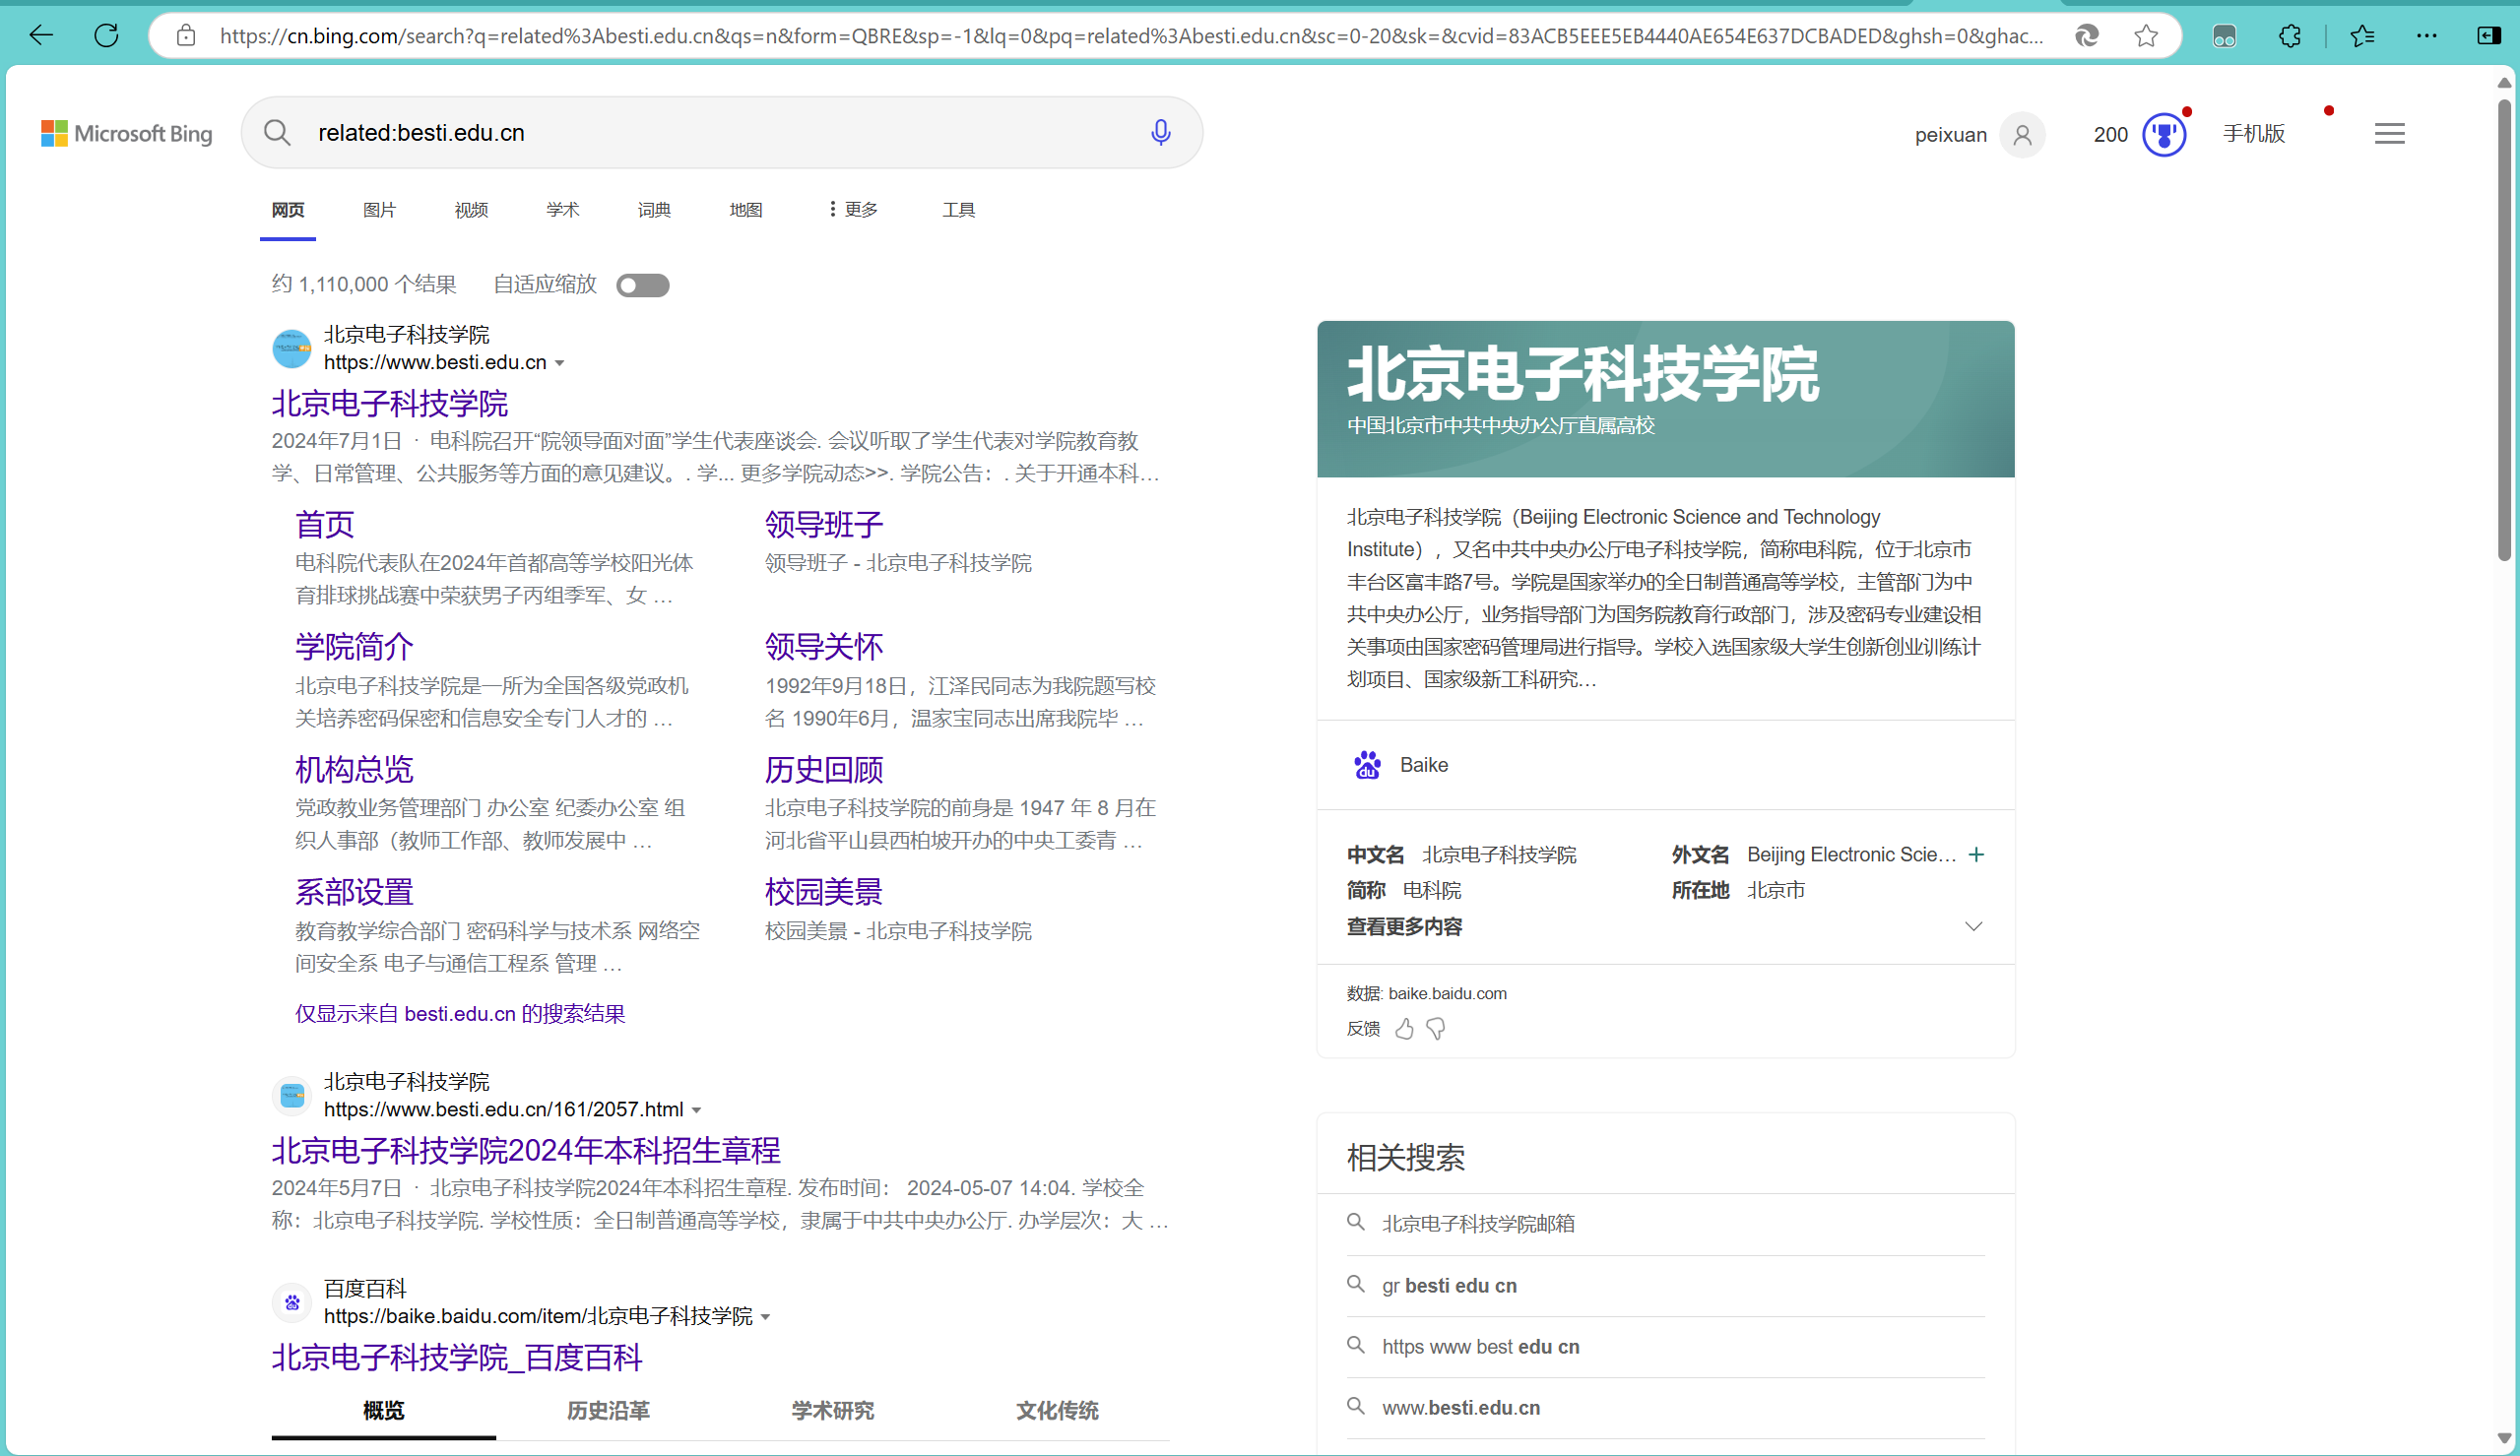Select the 学术研究 tab
The width and height of the screenshot is (2520, 1456).
pyautogui.click(x=832, y=1411)
